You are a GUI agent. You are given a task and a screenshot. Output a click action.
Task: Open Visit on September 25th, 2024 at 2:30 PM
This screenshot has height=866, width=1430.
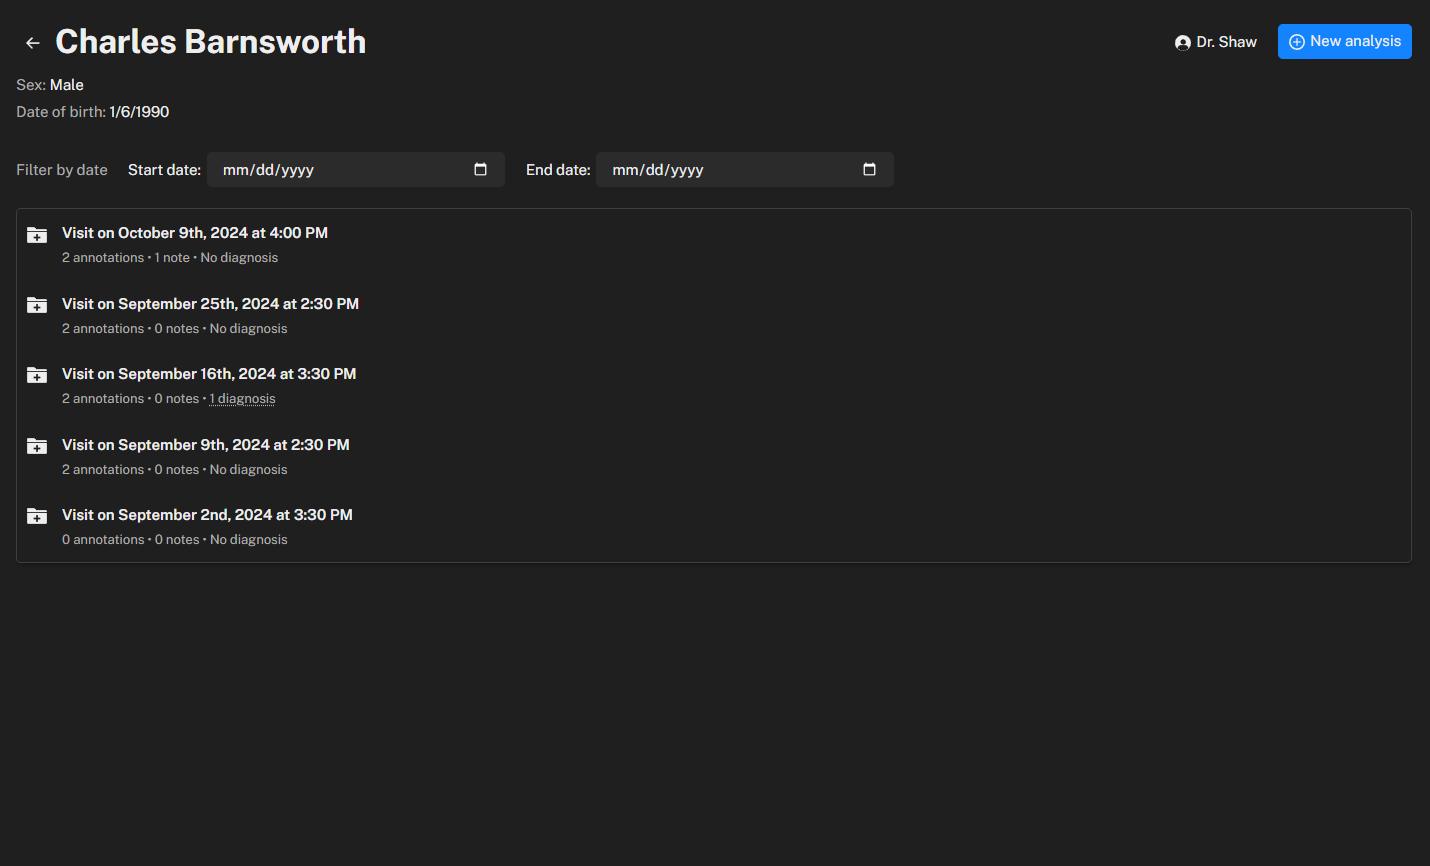(210, 304)
